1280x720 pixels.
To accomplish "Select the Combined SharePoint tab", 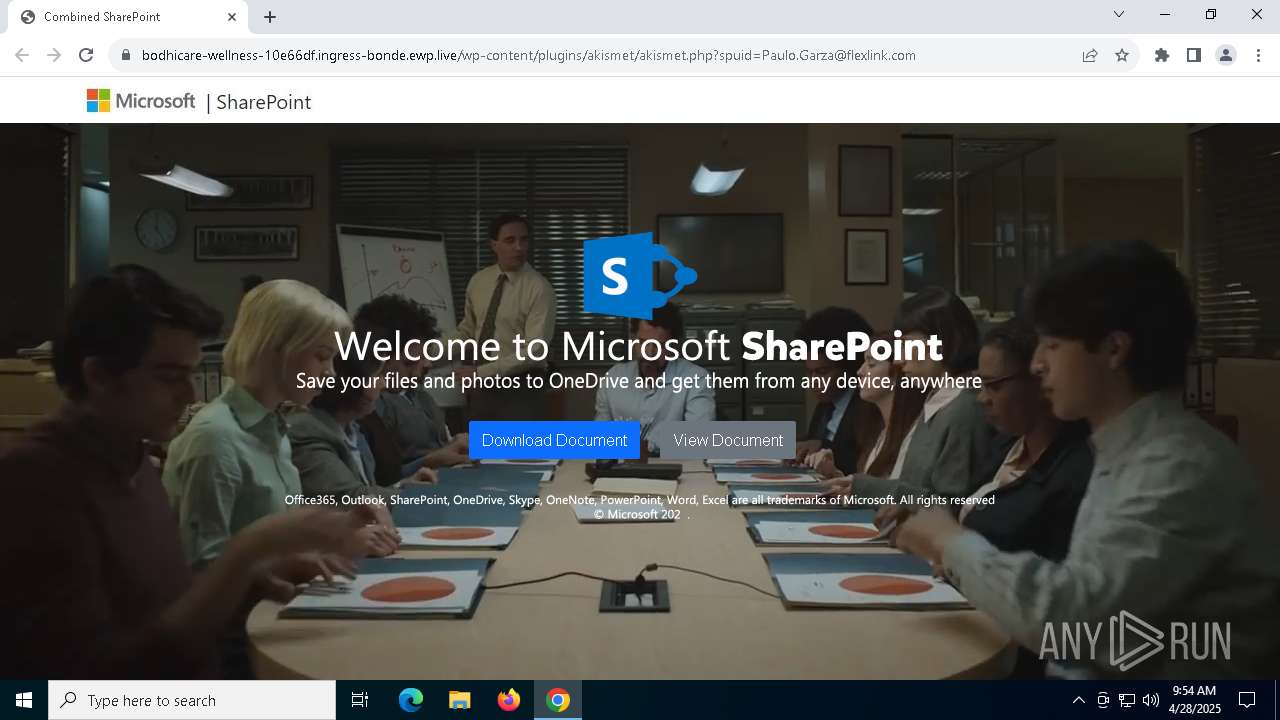I will pyautogui.click(x=126, y=17).
